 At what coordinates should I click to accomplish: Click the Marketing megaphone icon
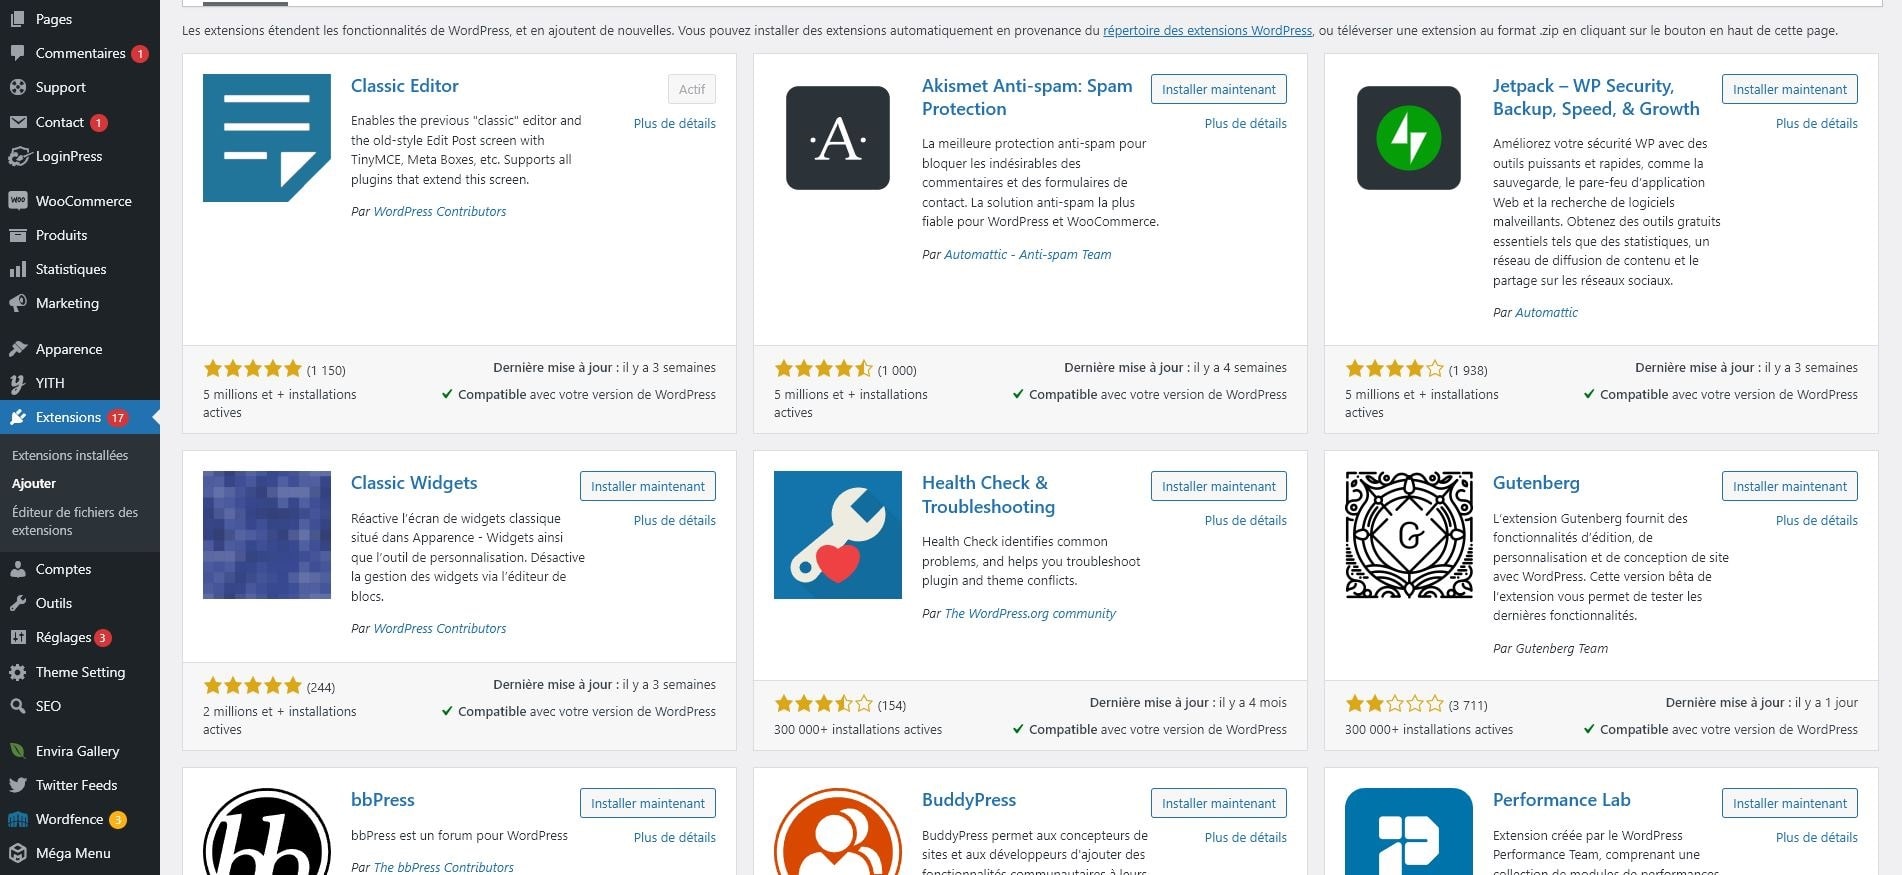[18, 303]
